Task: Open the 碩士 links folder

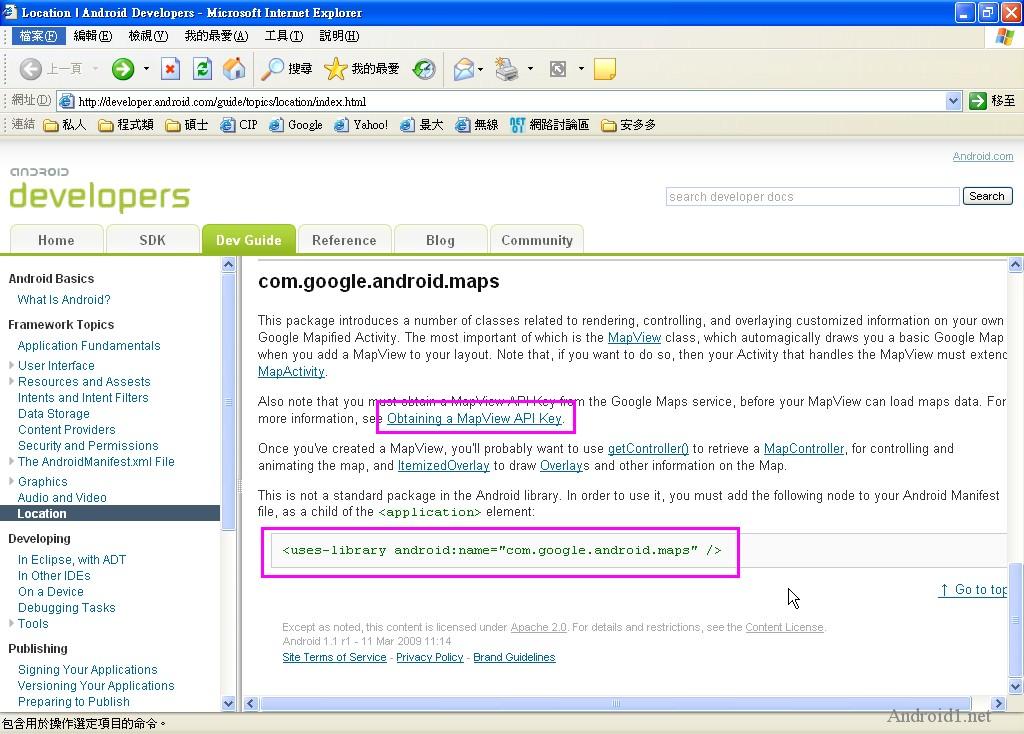Action: pos(187,125)
